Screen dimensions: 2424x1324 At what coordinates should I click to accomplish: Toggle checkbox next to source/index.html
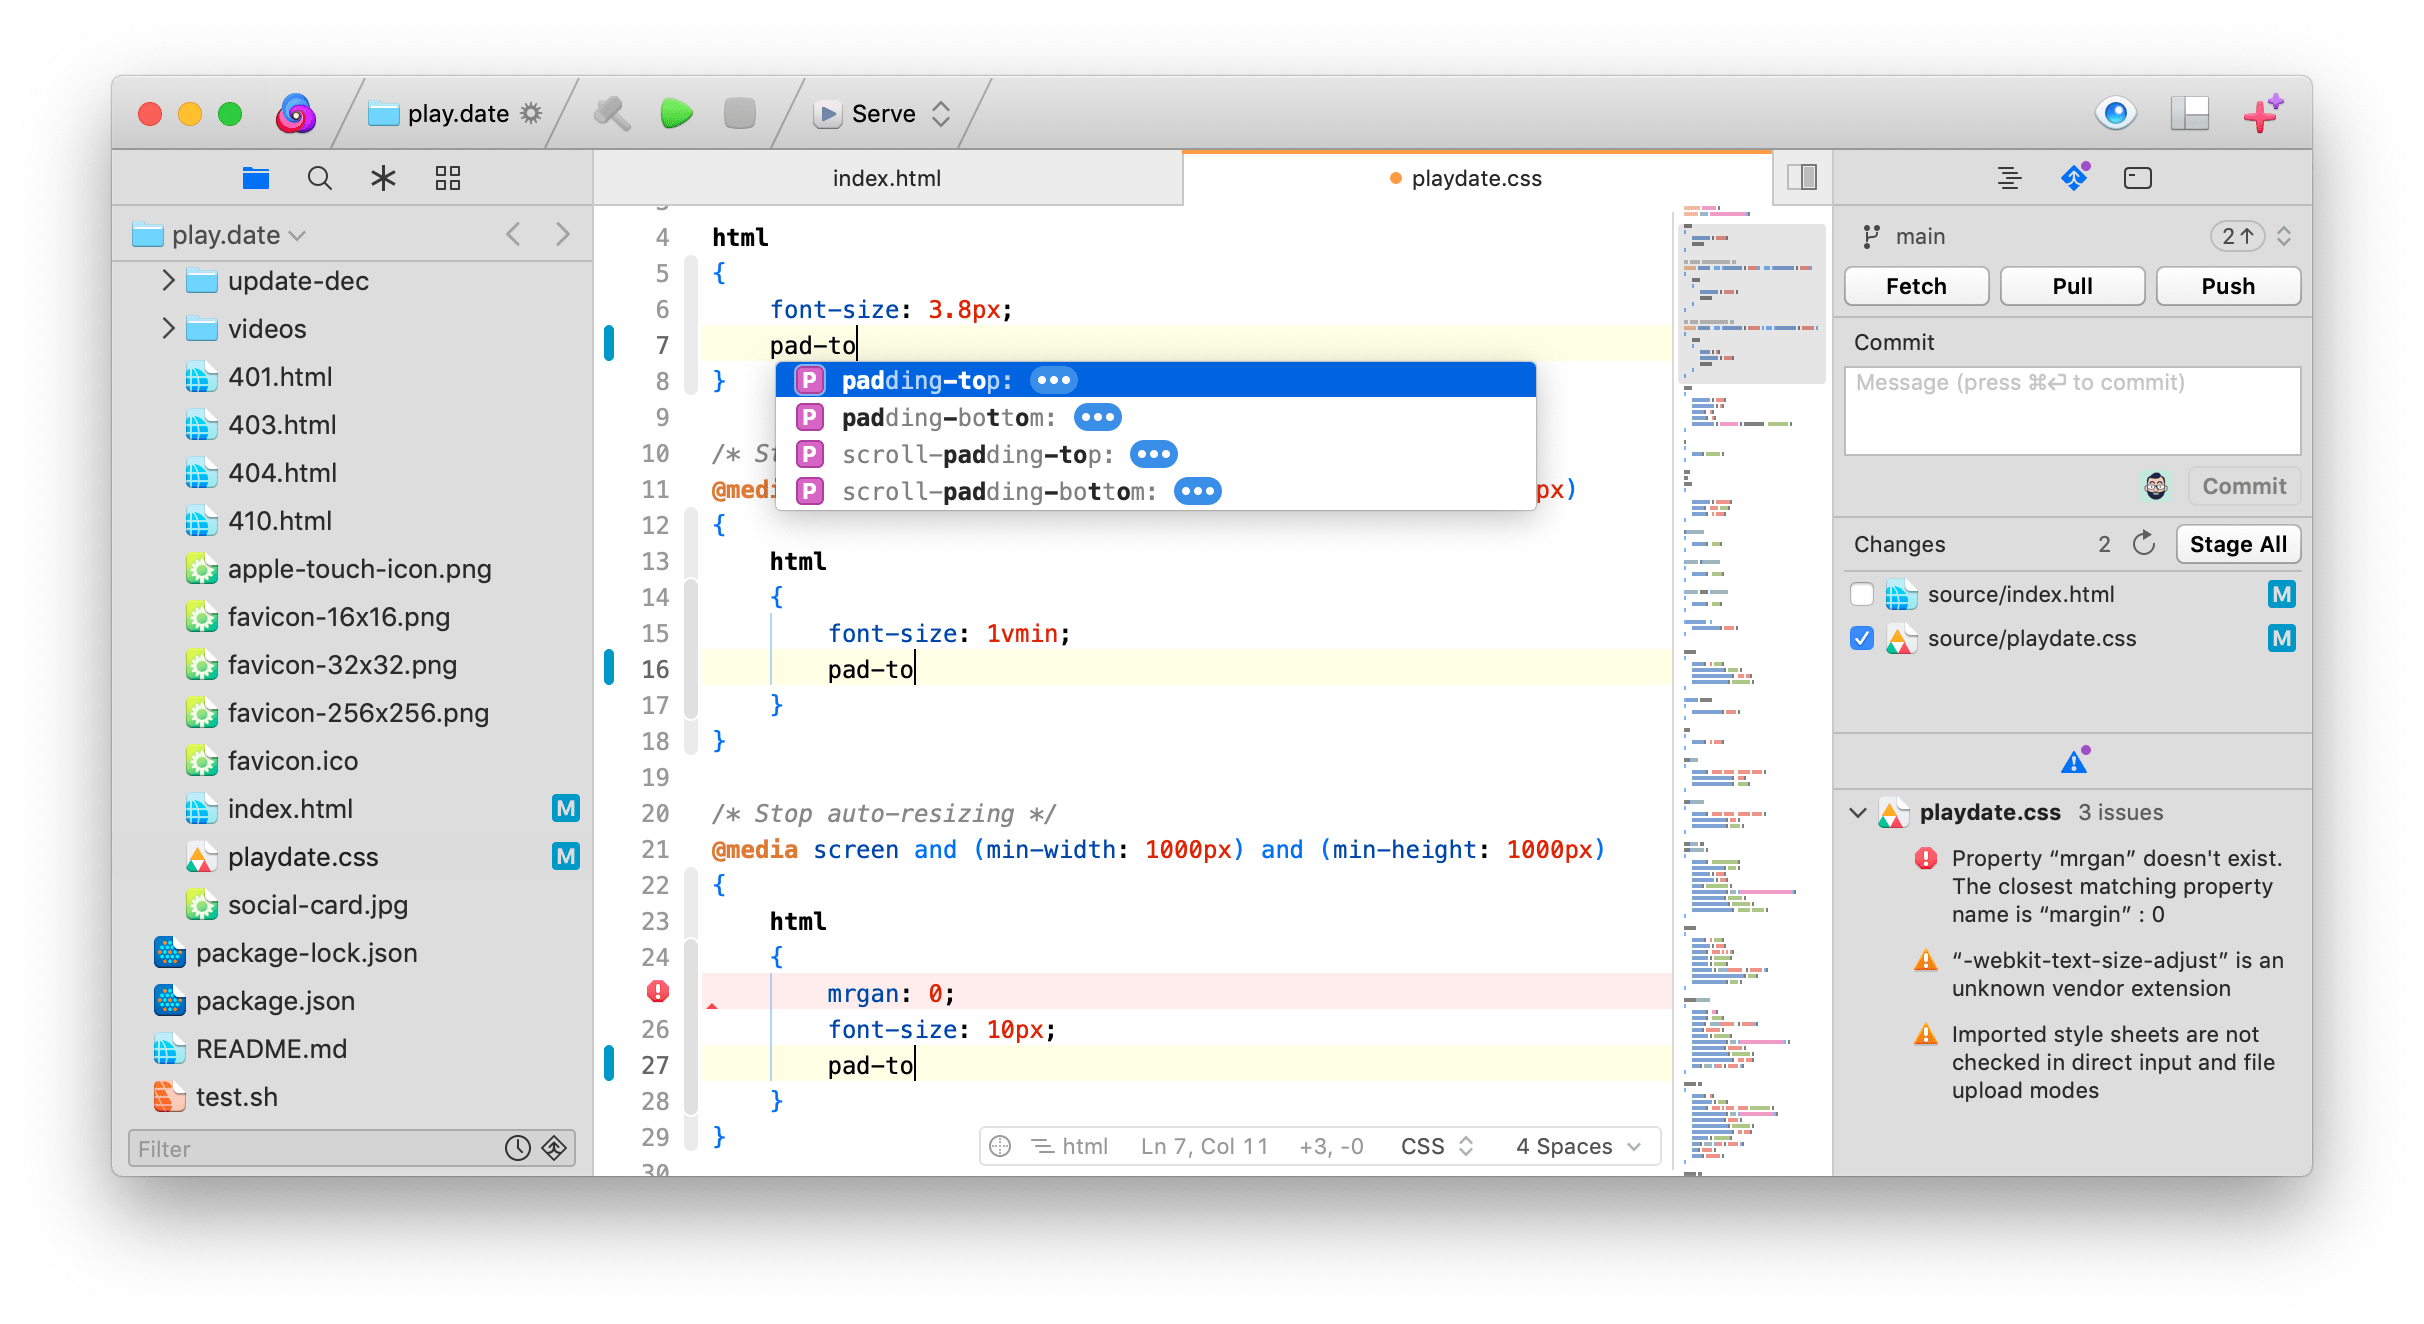click(1860, 594)
